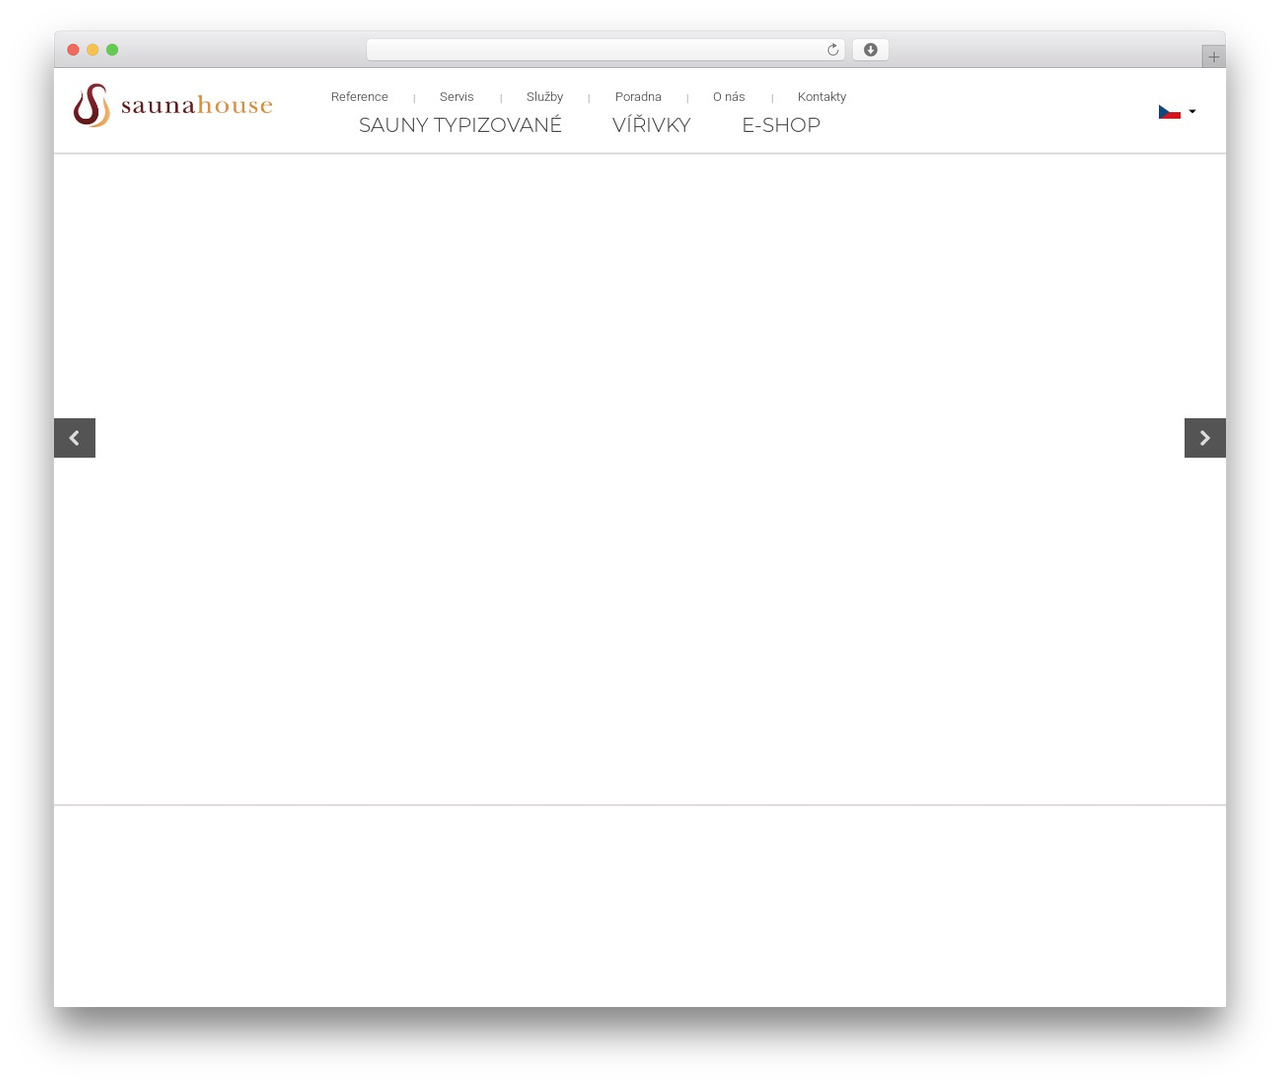Viewport: 1280px width, 1084px height.
Task: Open the Servis menu item
Action: (457, 97)
